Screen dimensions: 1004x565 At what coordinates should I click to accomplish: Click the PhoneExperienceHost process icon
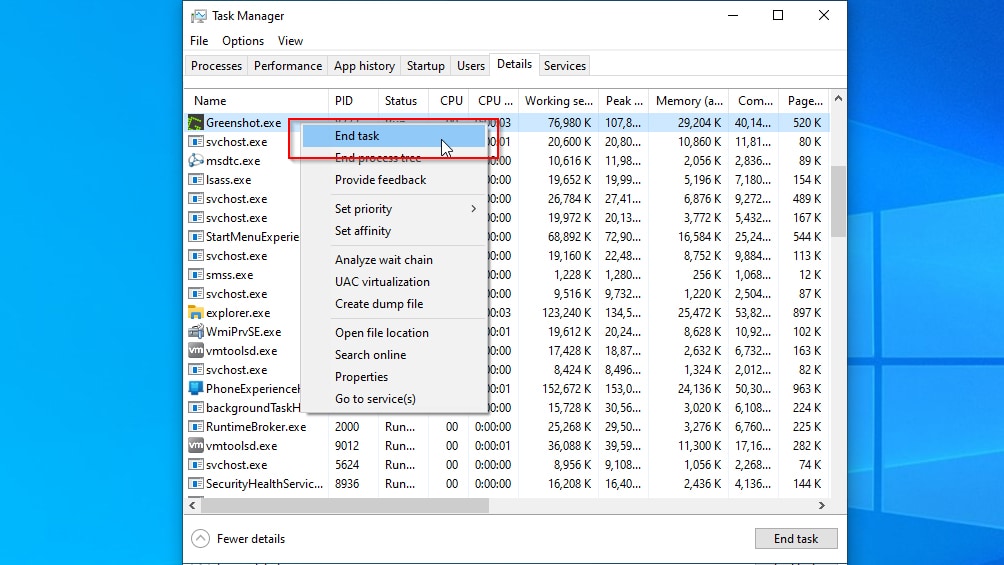[x=197, y=389]
